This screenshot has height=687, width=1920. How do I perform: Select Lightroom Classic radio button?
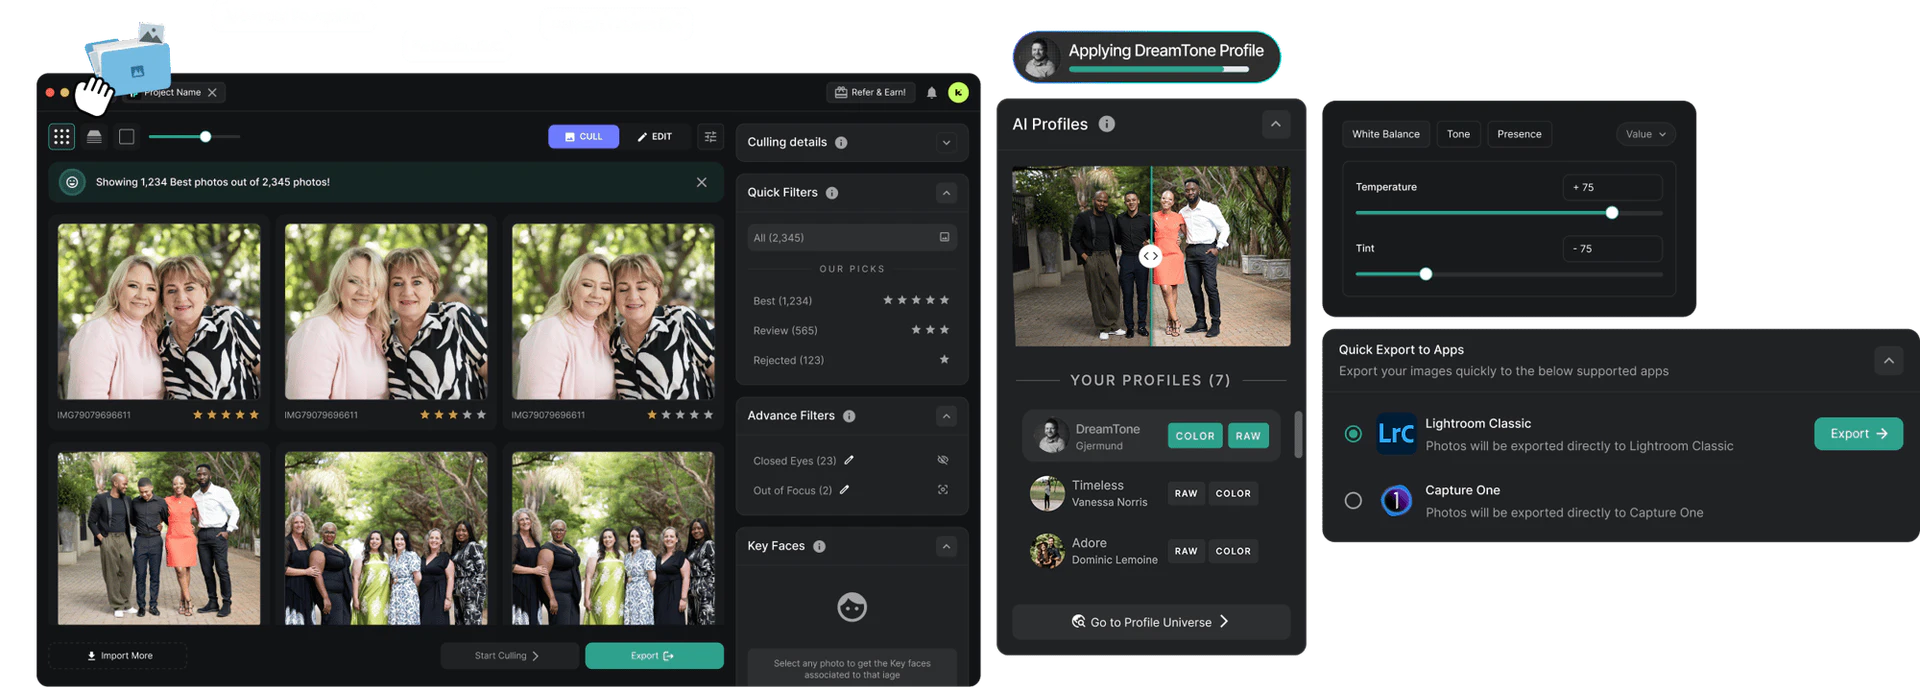coord(1353,434)
